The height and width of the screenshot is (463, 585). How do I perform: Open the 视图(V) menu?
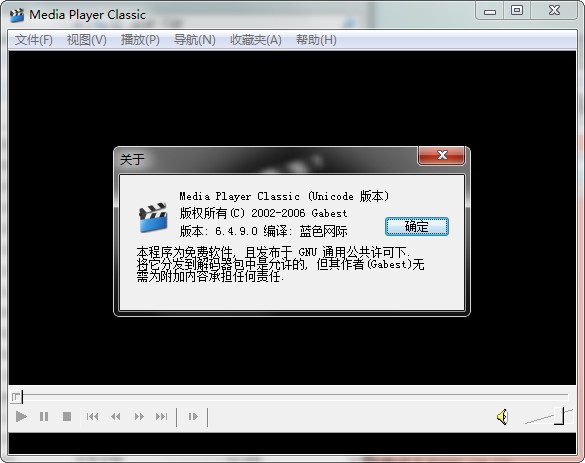[x=87, y=40]
